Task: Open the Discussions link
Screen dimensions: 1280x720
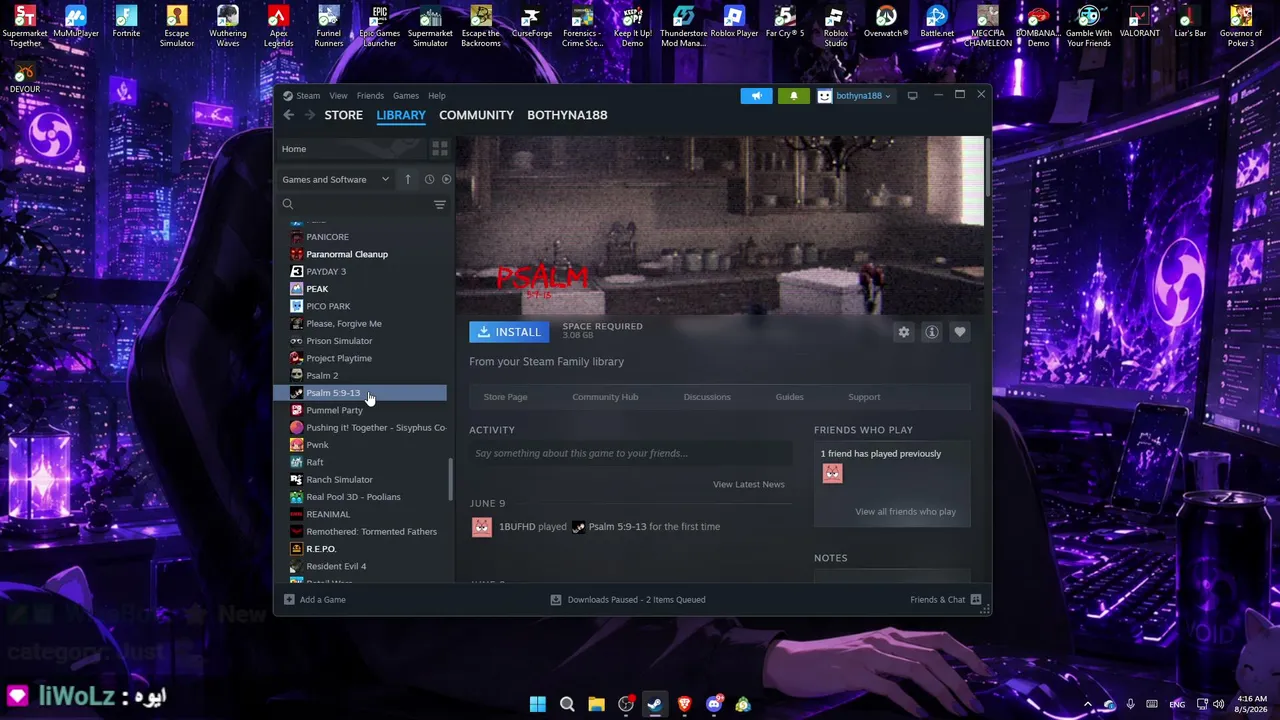Action: 707,397
